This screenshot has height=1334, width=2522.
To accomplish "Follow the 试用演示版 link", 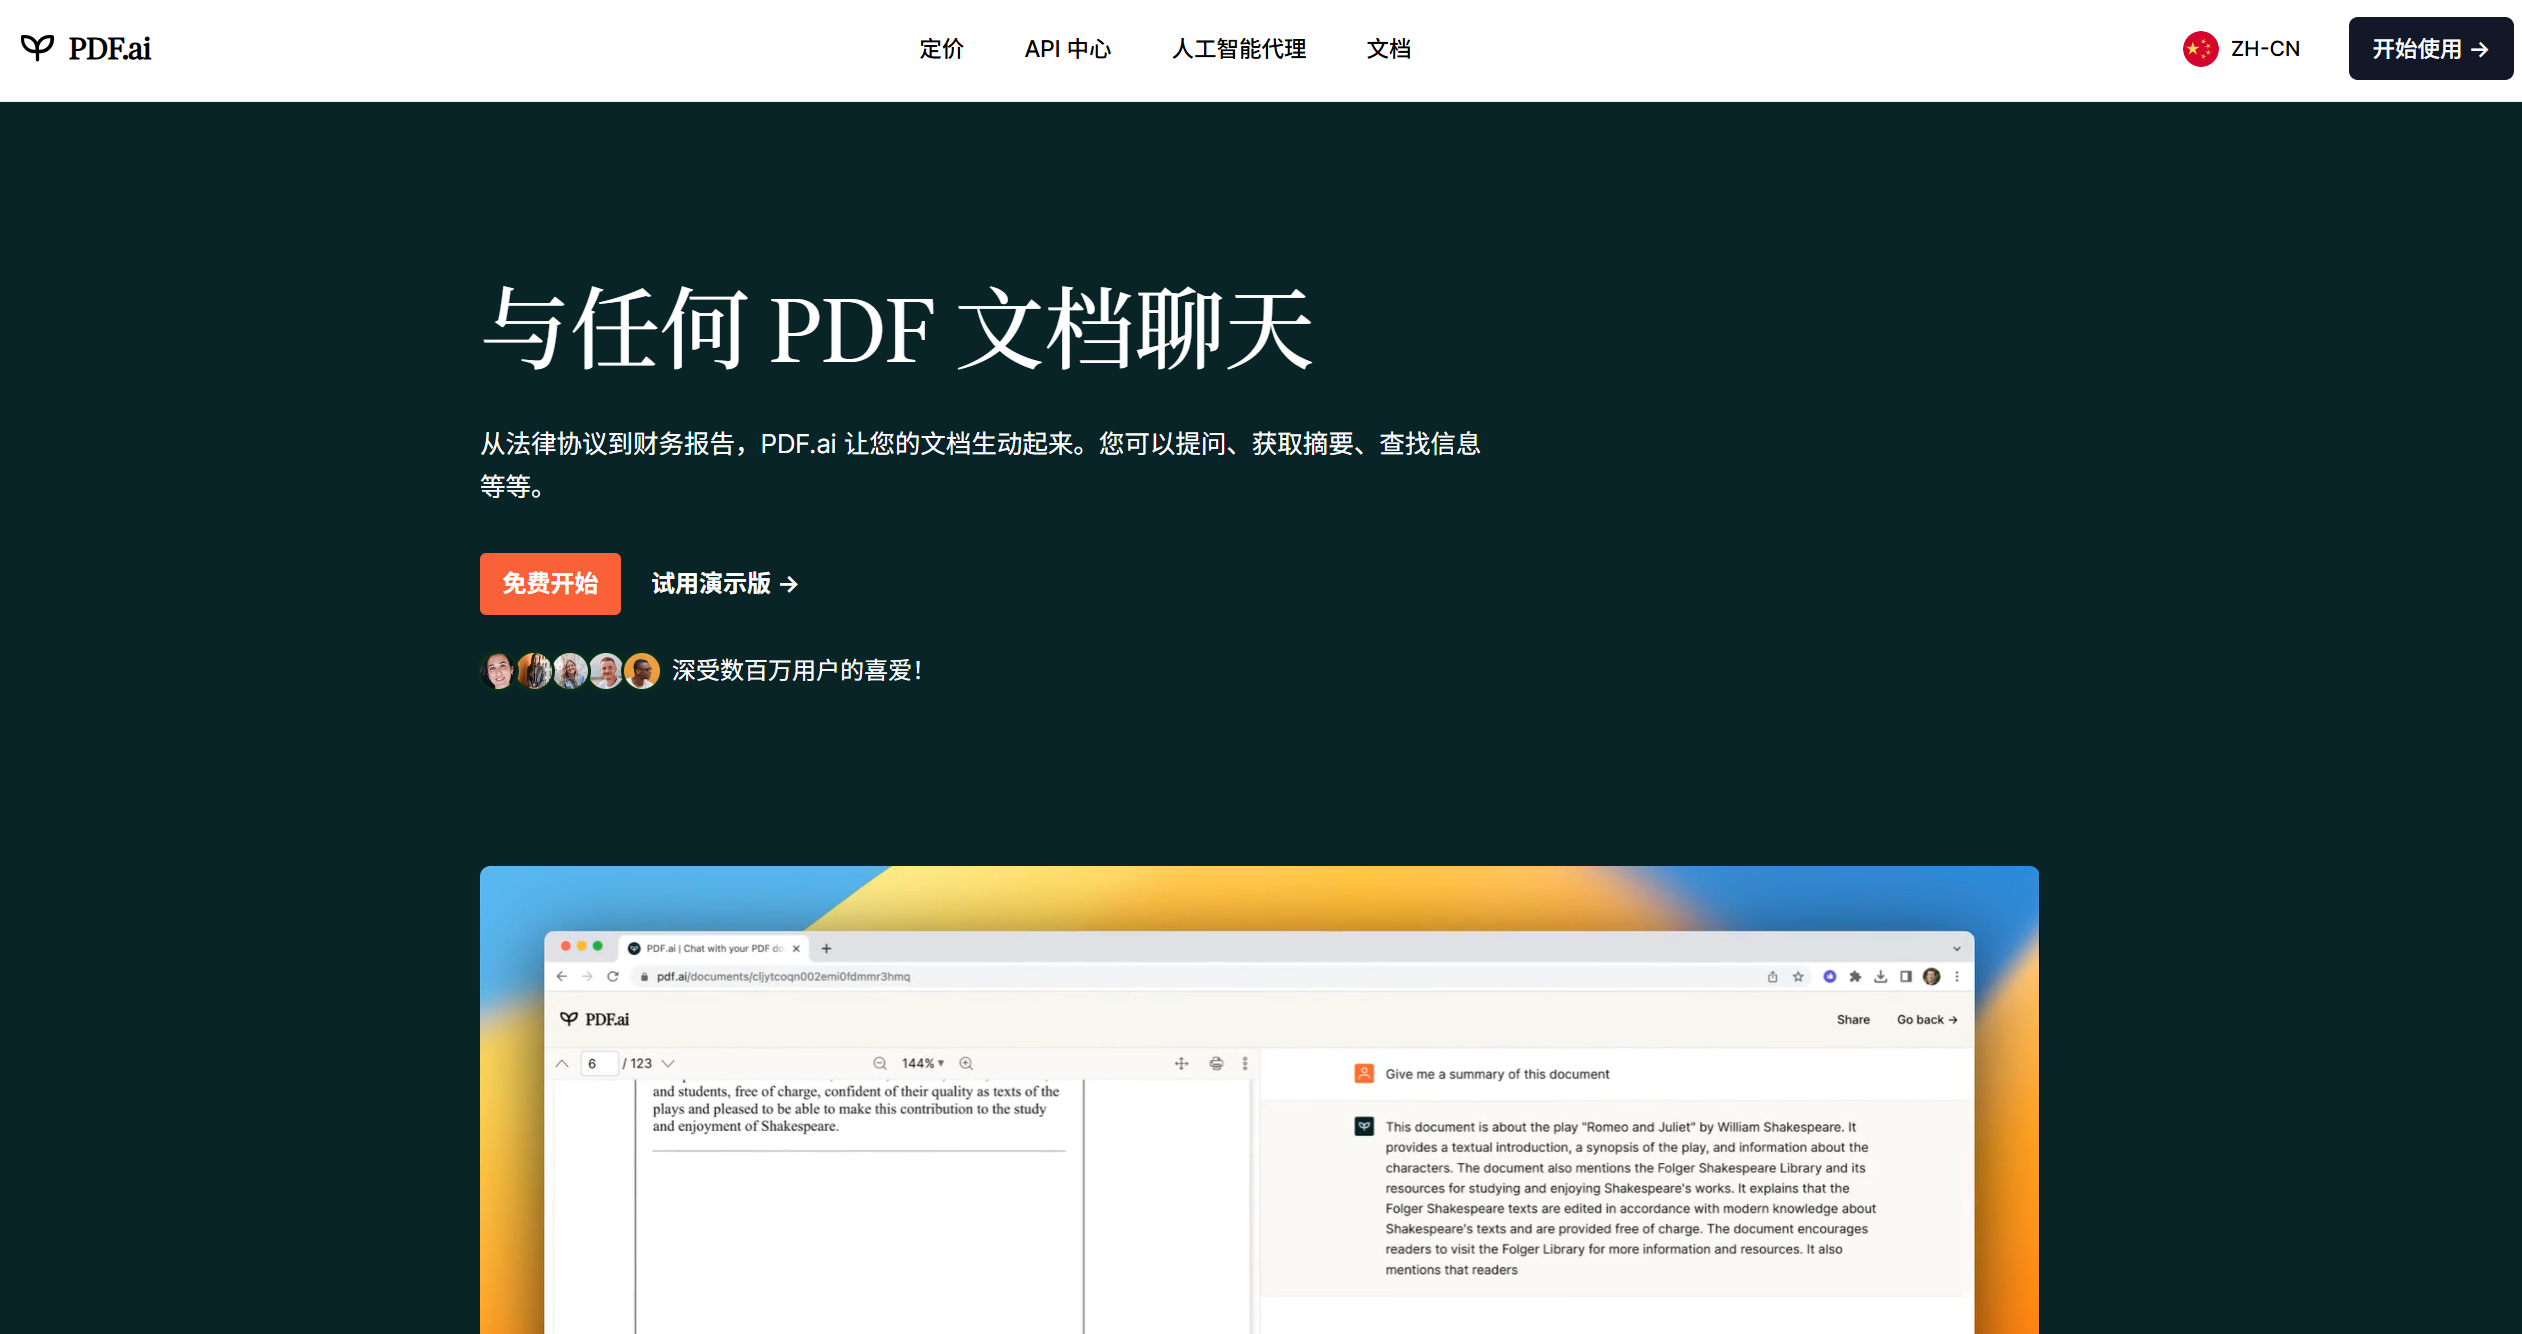I will click(722, 583).
